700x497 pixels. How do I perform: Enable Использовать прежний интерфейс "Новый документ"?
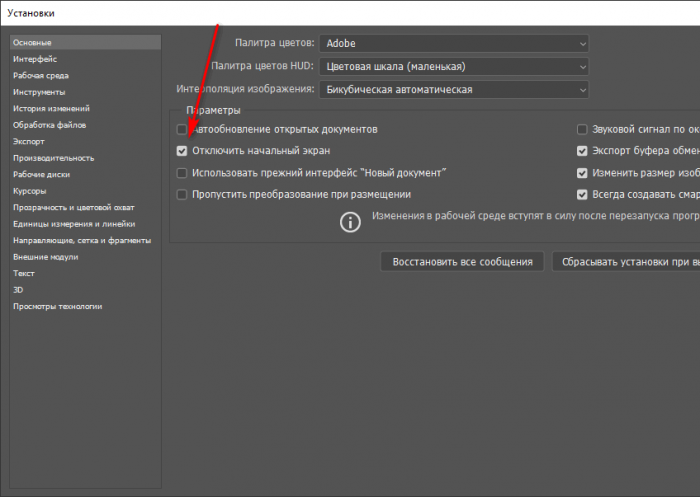(x=182, y=173)
